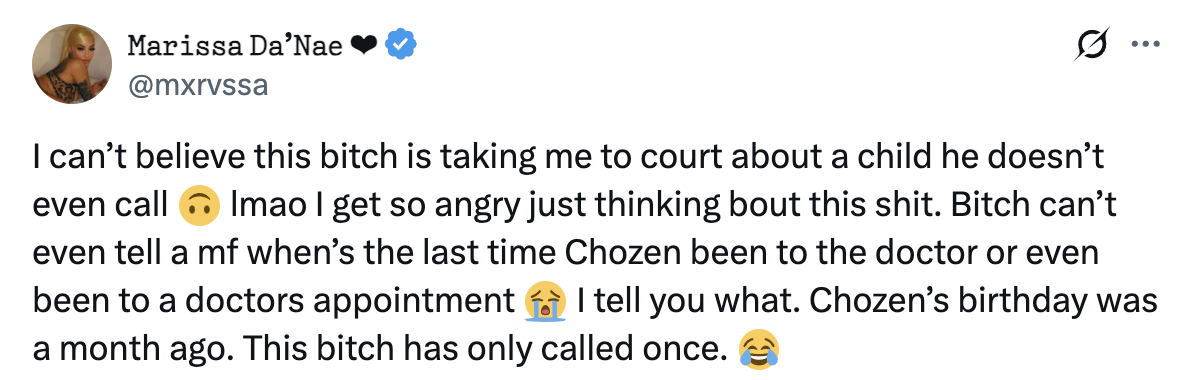Click the upside-down face emoji
Screen dimensions: 1190x380
pos(199,206)
